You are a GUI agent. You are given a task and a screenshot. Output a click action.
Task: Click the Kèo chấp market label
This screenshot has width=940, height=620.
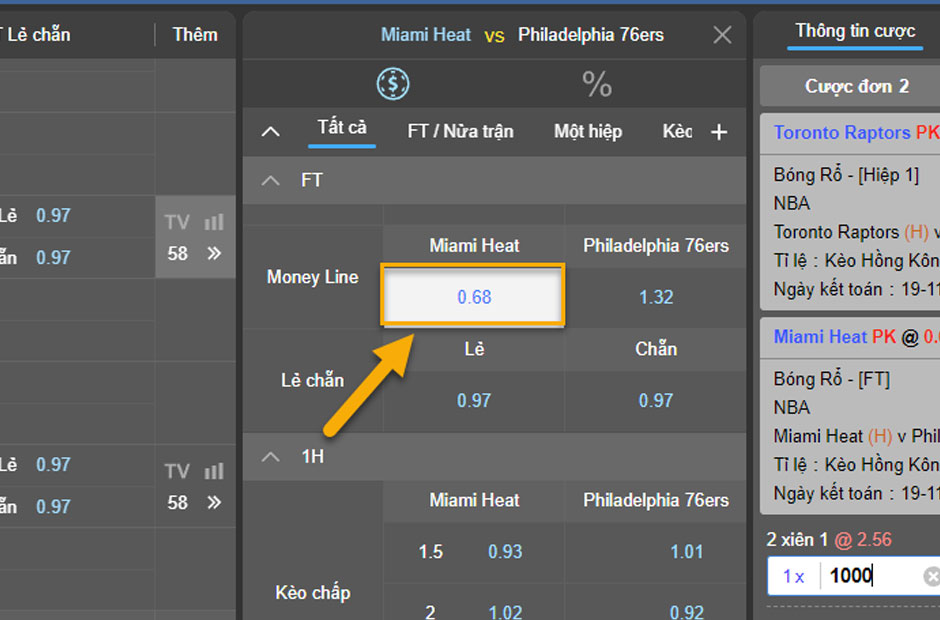(312, 593)
